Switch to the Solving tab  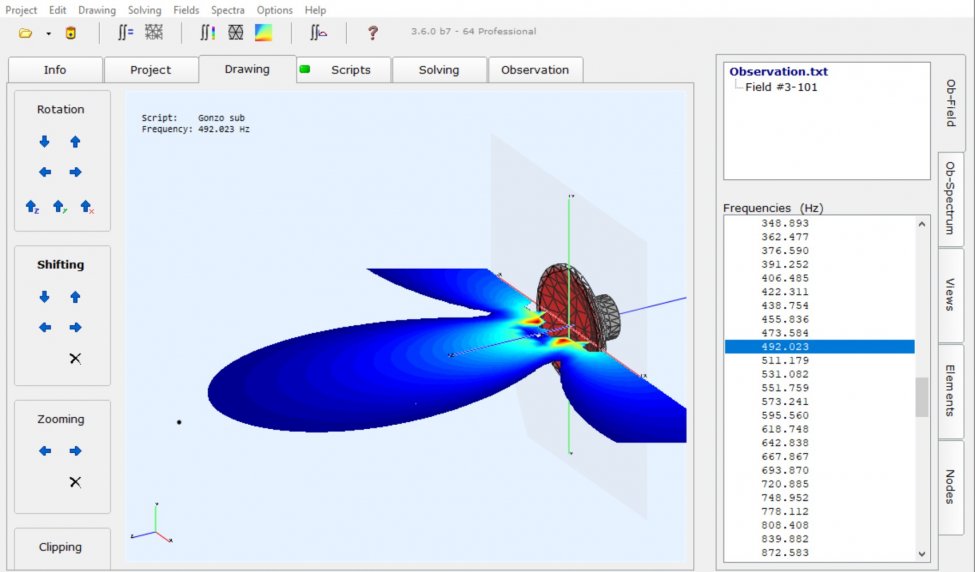439,70
